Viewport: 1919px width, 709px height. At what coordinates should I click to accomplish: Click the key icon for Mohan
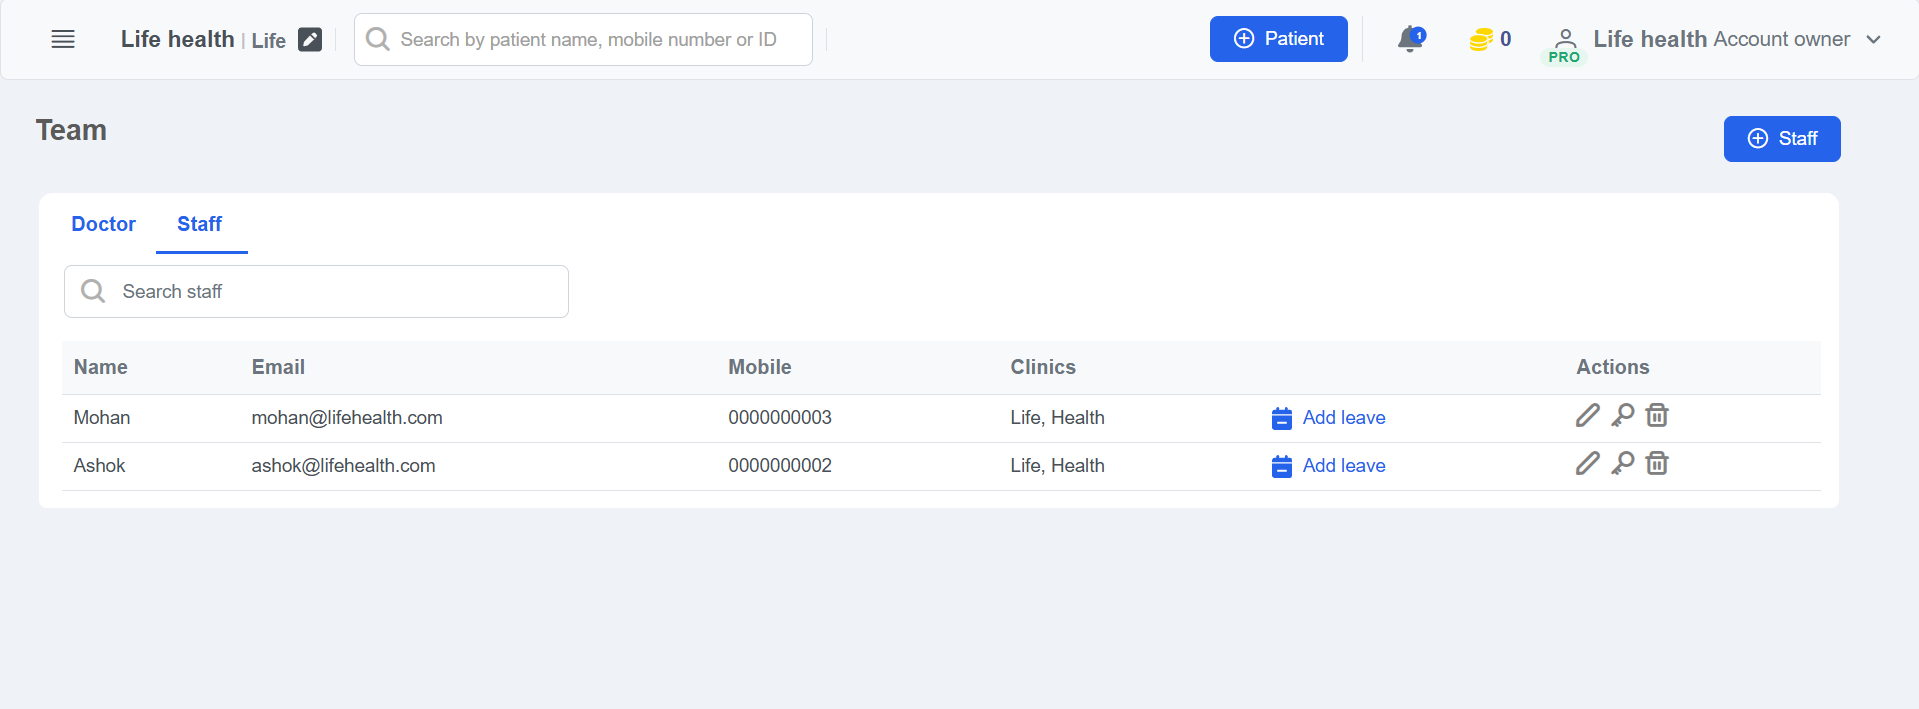tap(1622, 415)
